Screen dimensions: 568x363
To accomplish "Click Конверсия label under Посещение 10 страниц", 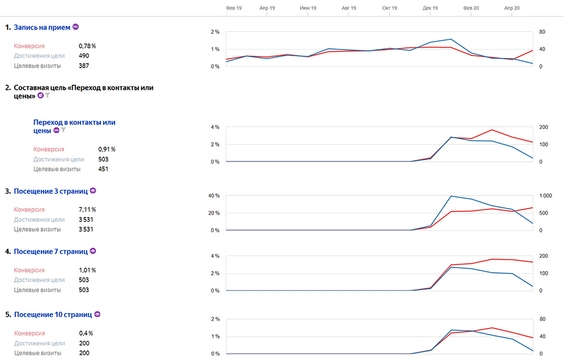I will (29, 333).
